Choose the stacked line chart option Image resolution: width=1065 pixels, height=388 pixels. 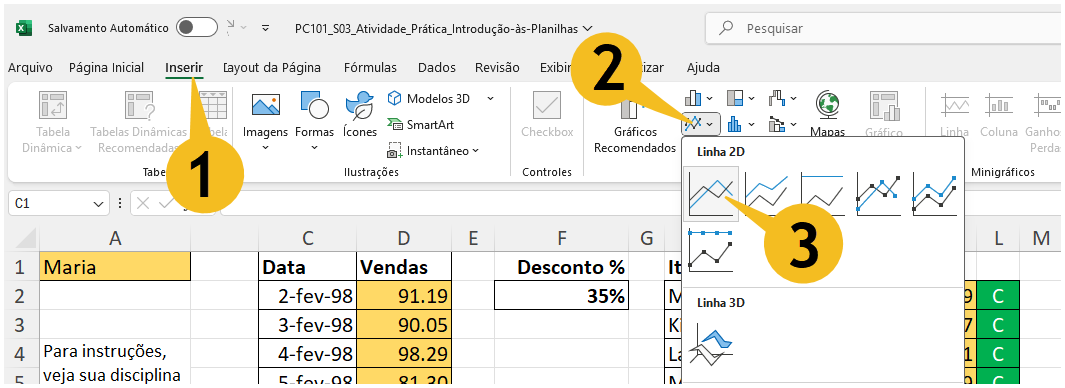click(766, 194)
